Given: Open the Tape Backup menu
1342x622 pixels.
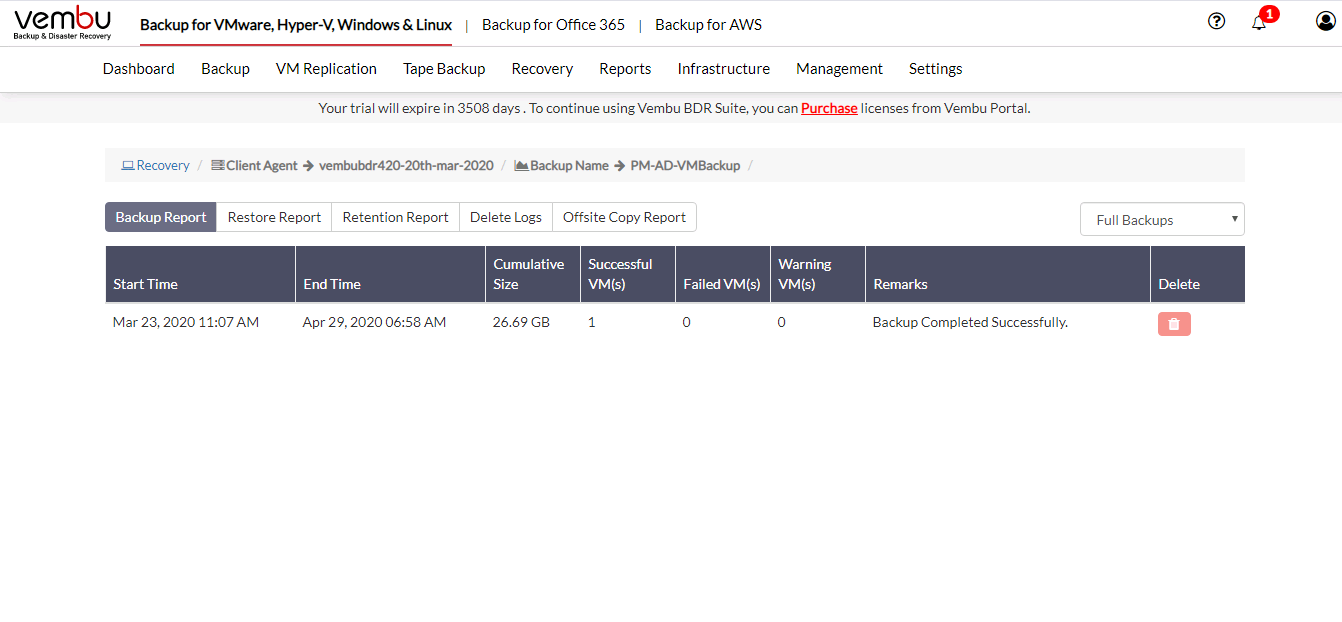Looking at the screenshot, I should click(x=444, y=69).
